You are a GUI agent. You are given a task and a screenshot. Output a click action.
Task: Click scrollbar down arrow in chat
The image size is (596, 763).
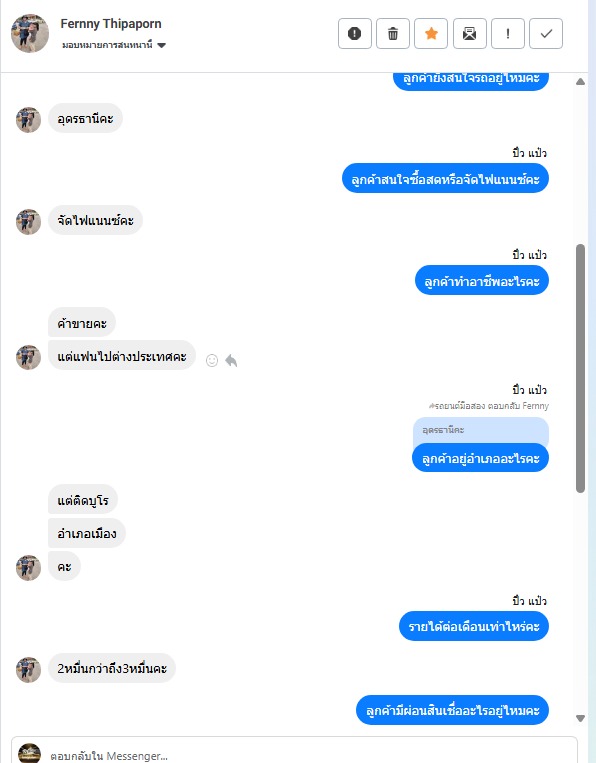coord(580,718)
